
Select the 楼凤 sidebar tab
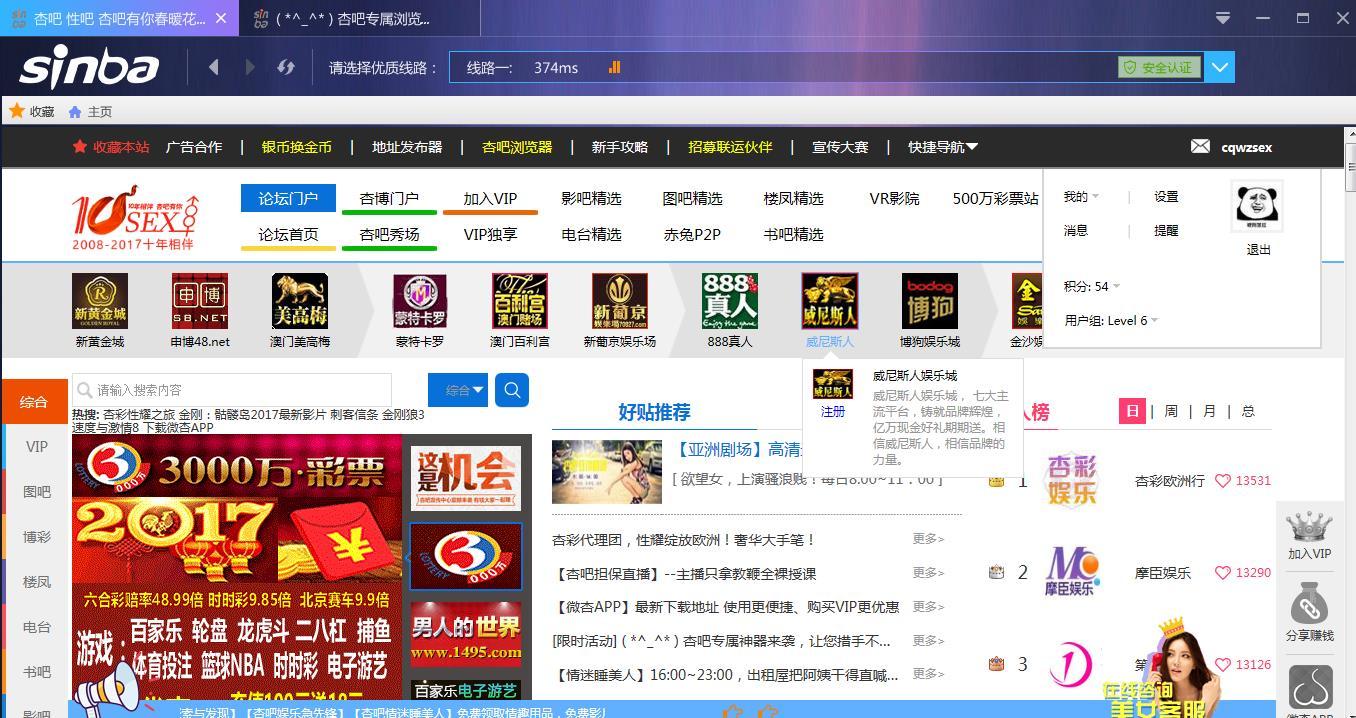(x=36, y=582)
